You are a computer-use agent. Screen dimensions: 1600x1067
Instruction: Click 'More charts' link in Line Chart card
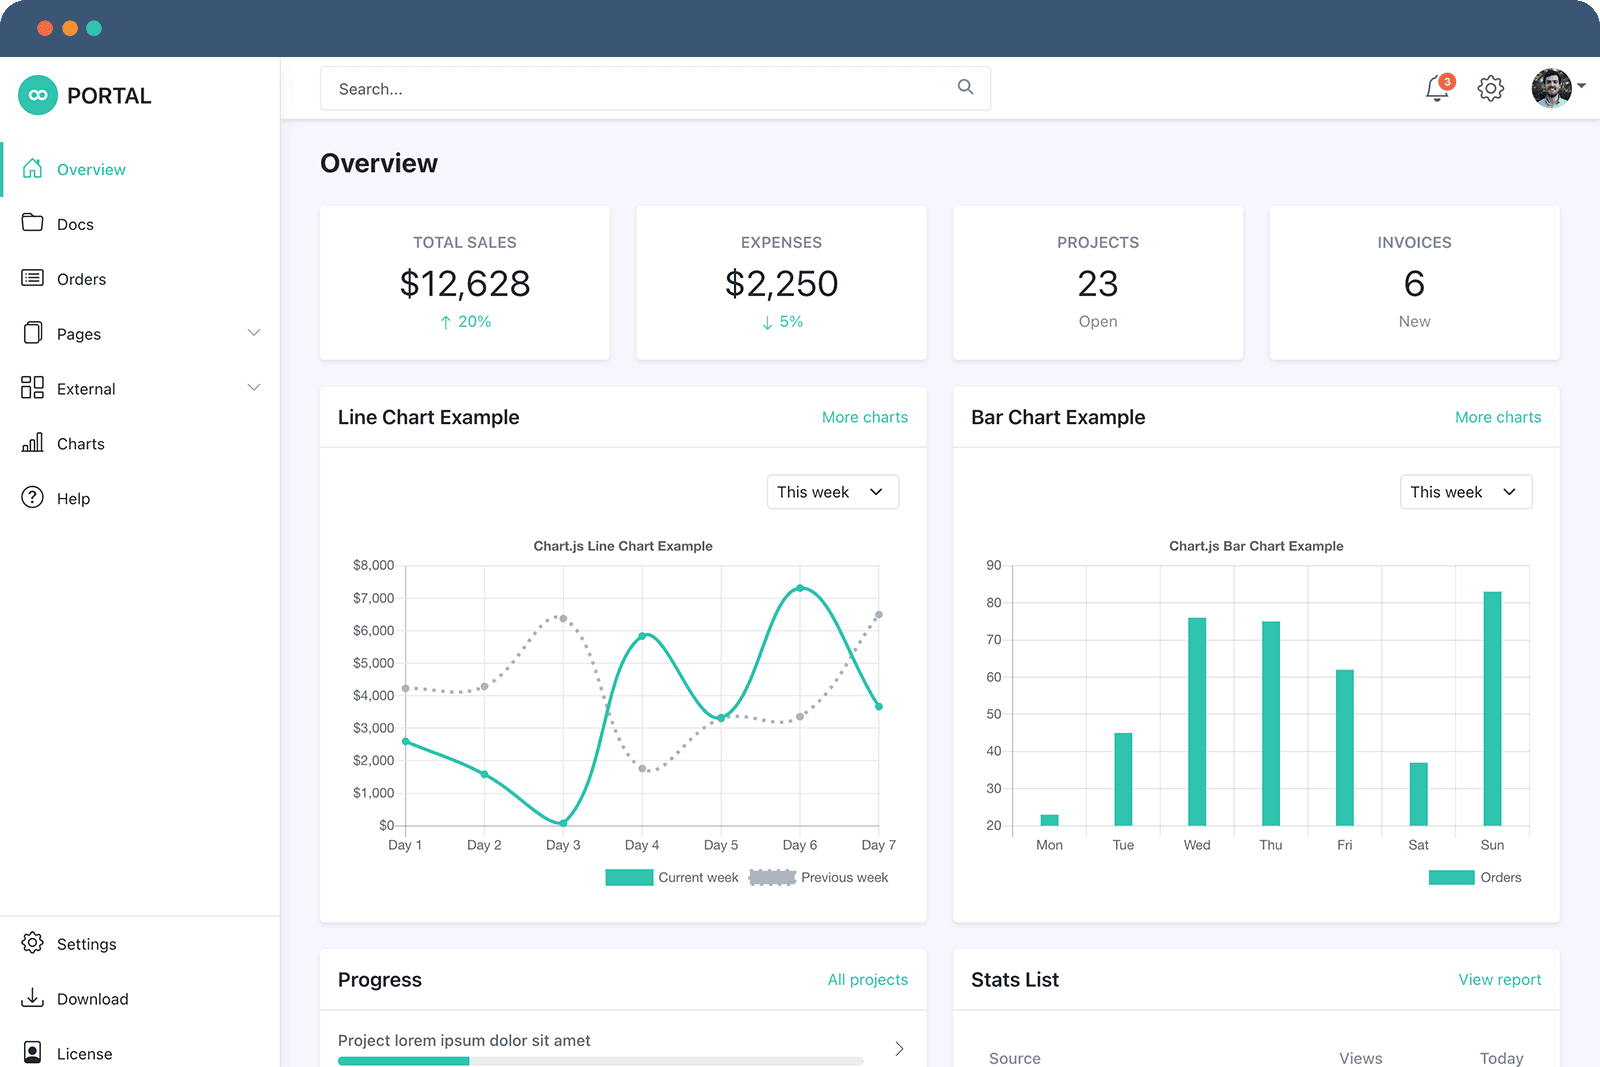pos(865,417)
